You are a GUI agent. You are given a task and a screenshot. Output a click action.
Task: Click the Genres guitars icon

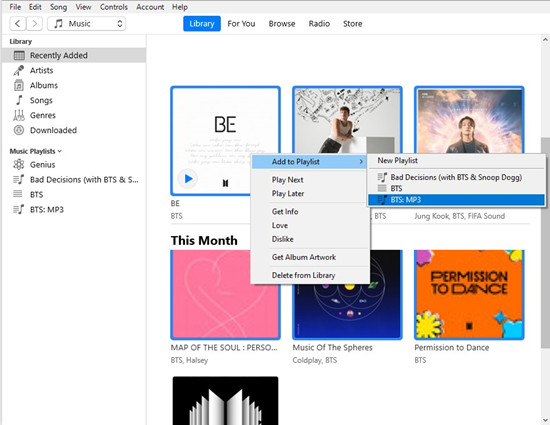19,115
